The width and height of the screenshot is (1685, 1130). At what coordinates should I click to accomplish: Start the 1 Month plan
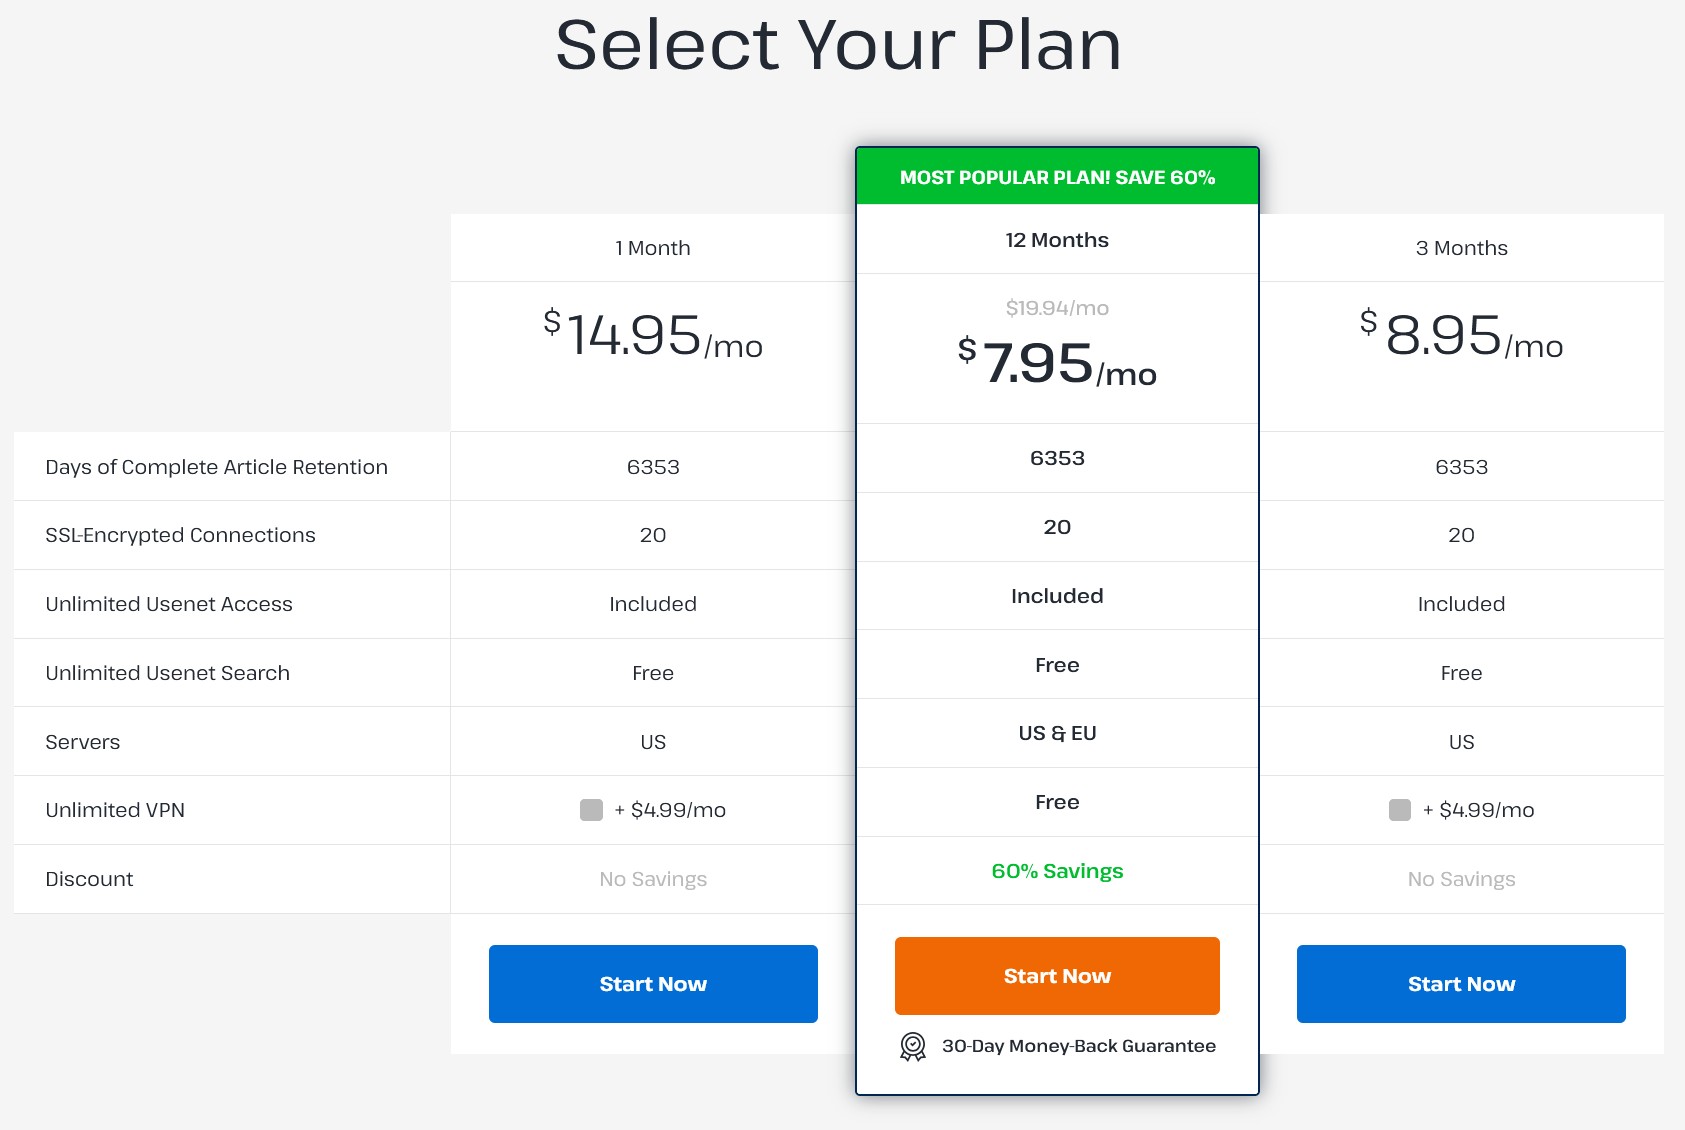click(x=653, y=984)
